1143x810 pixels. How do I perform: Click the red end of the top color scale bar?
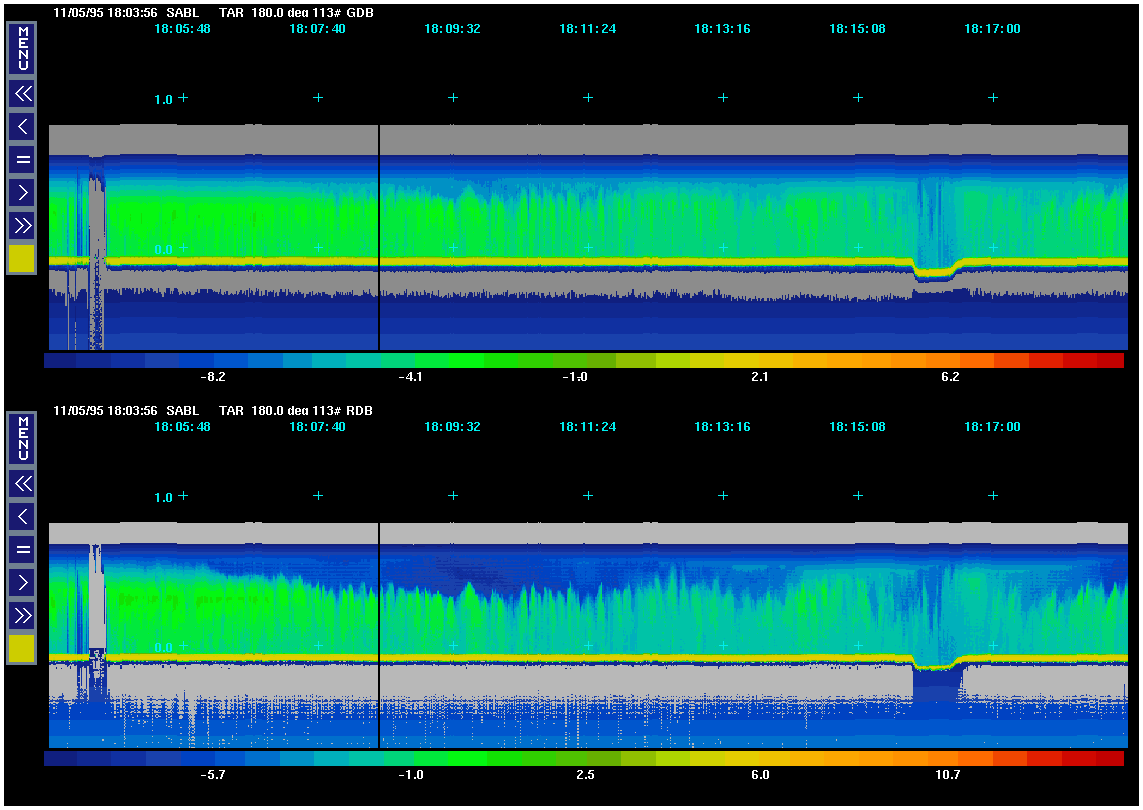[x=1110, y=360]
